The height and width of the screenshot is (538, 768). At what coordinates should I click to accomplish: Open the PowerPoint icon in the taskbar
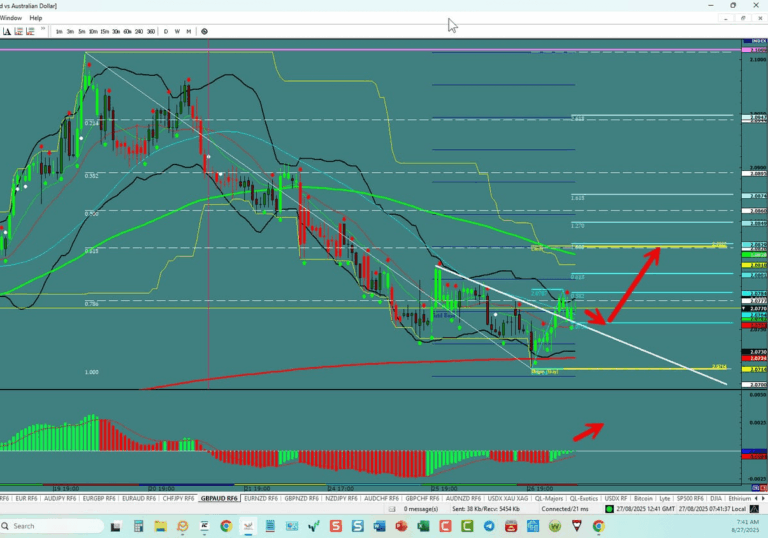tap(401, 526)
